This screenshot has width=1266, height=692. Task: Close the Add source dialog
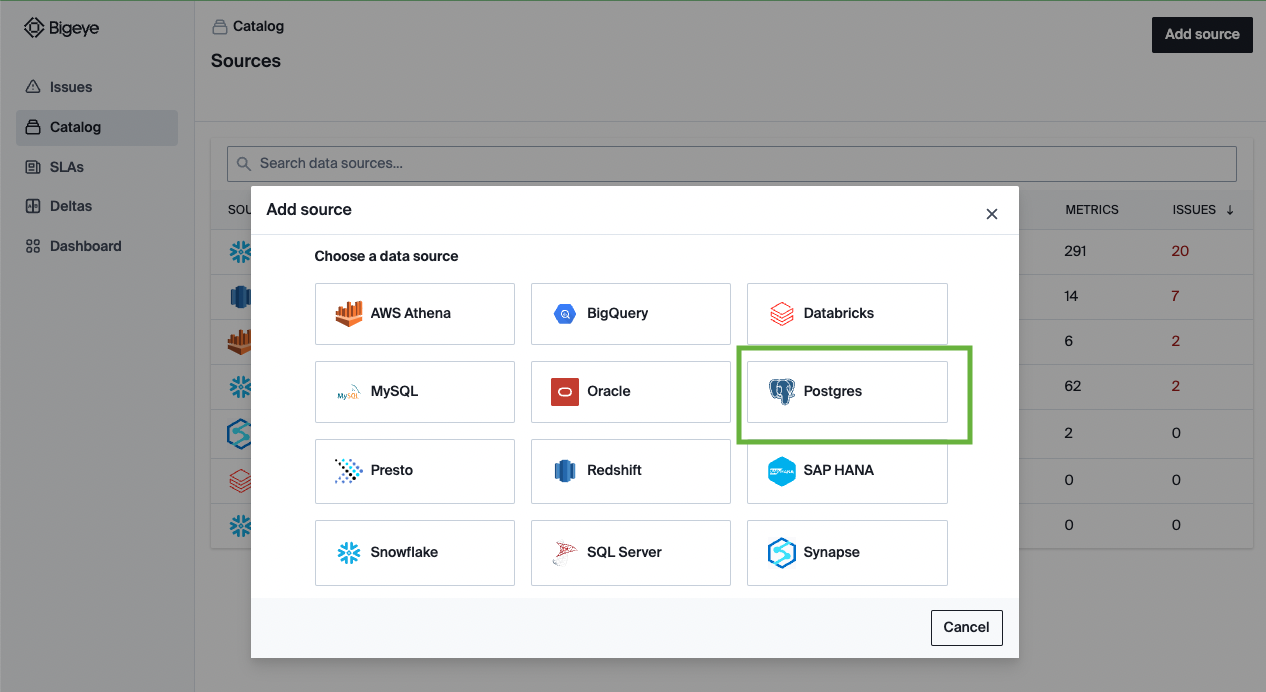[992, 214]
